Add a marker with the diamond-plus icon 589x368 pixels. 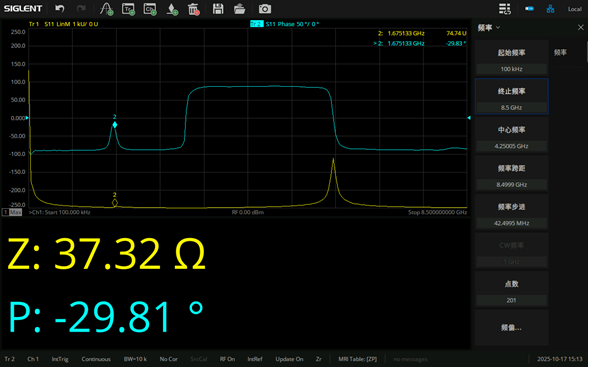click(172, 9)
